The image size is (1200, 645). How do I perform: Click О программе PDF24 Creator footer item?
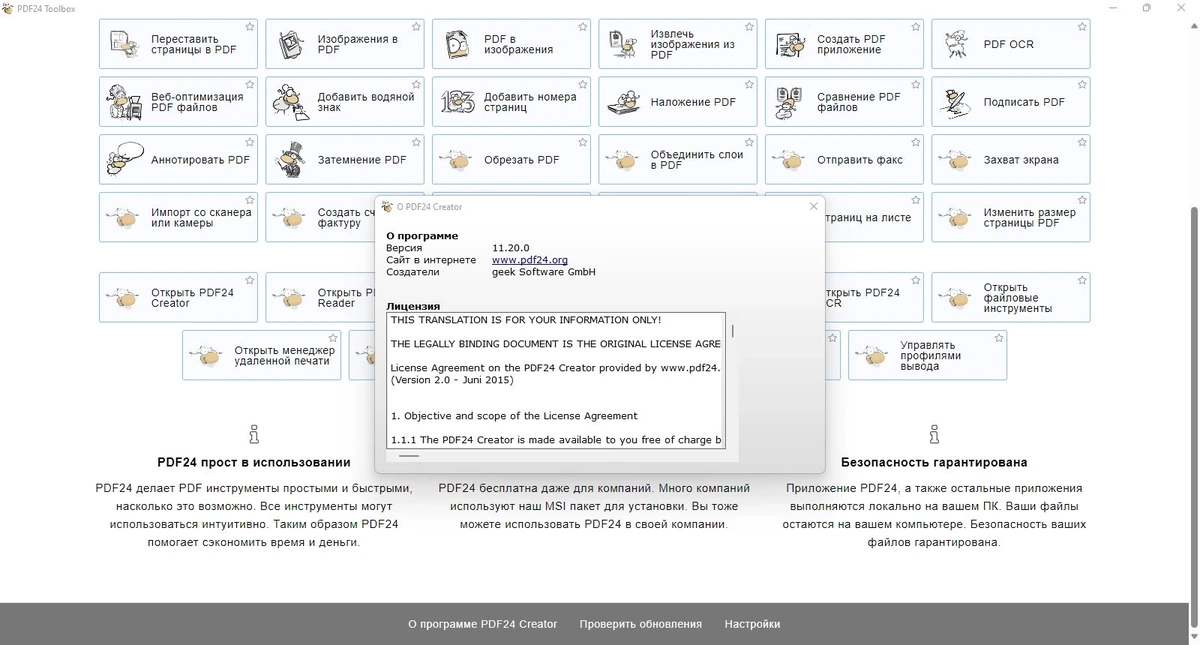click(482, 624)
